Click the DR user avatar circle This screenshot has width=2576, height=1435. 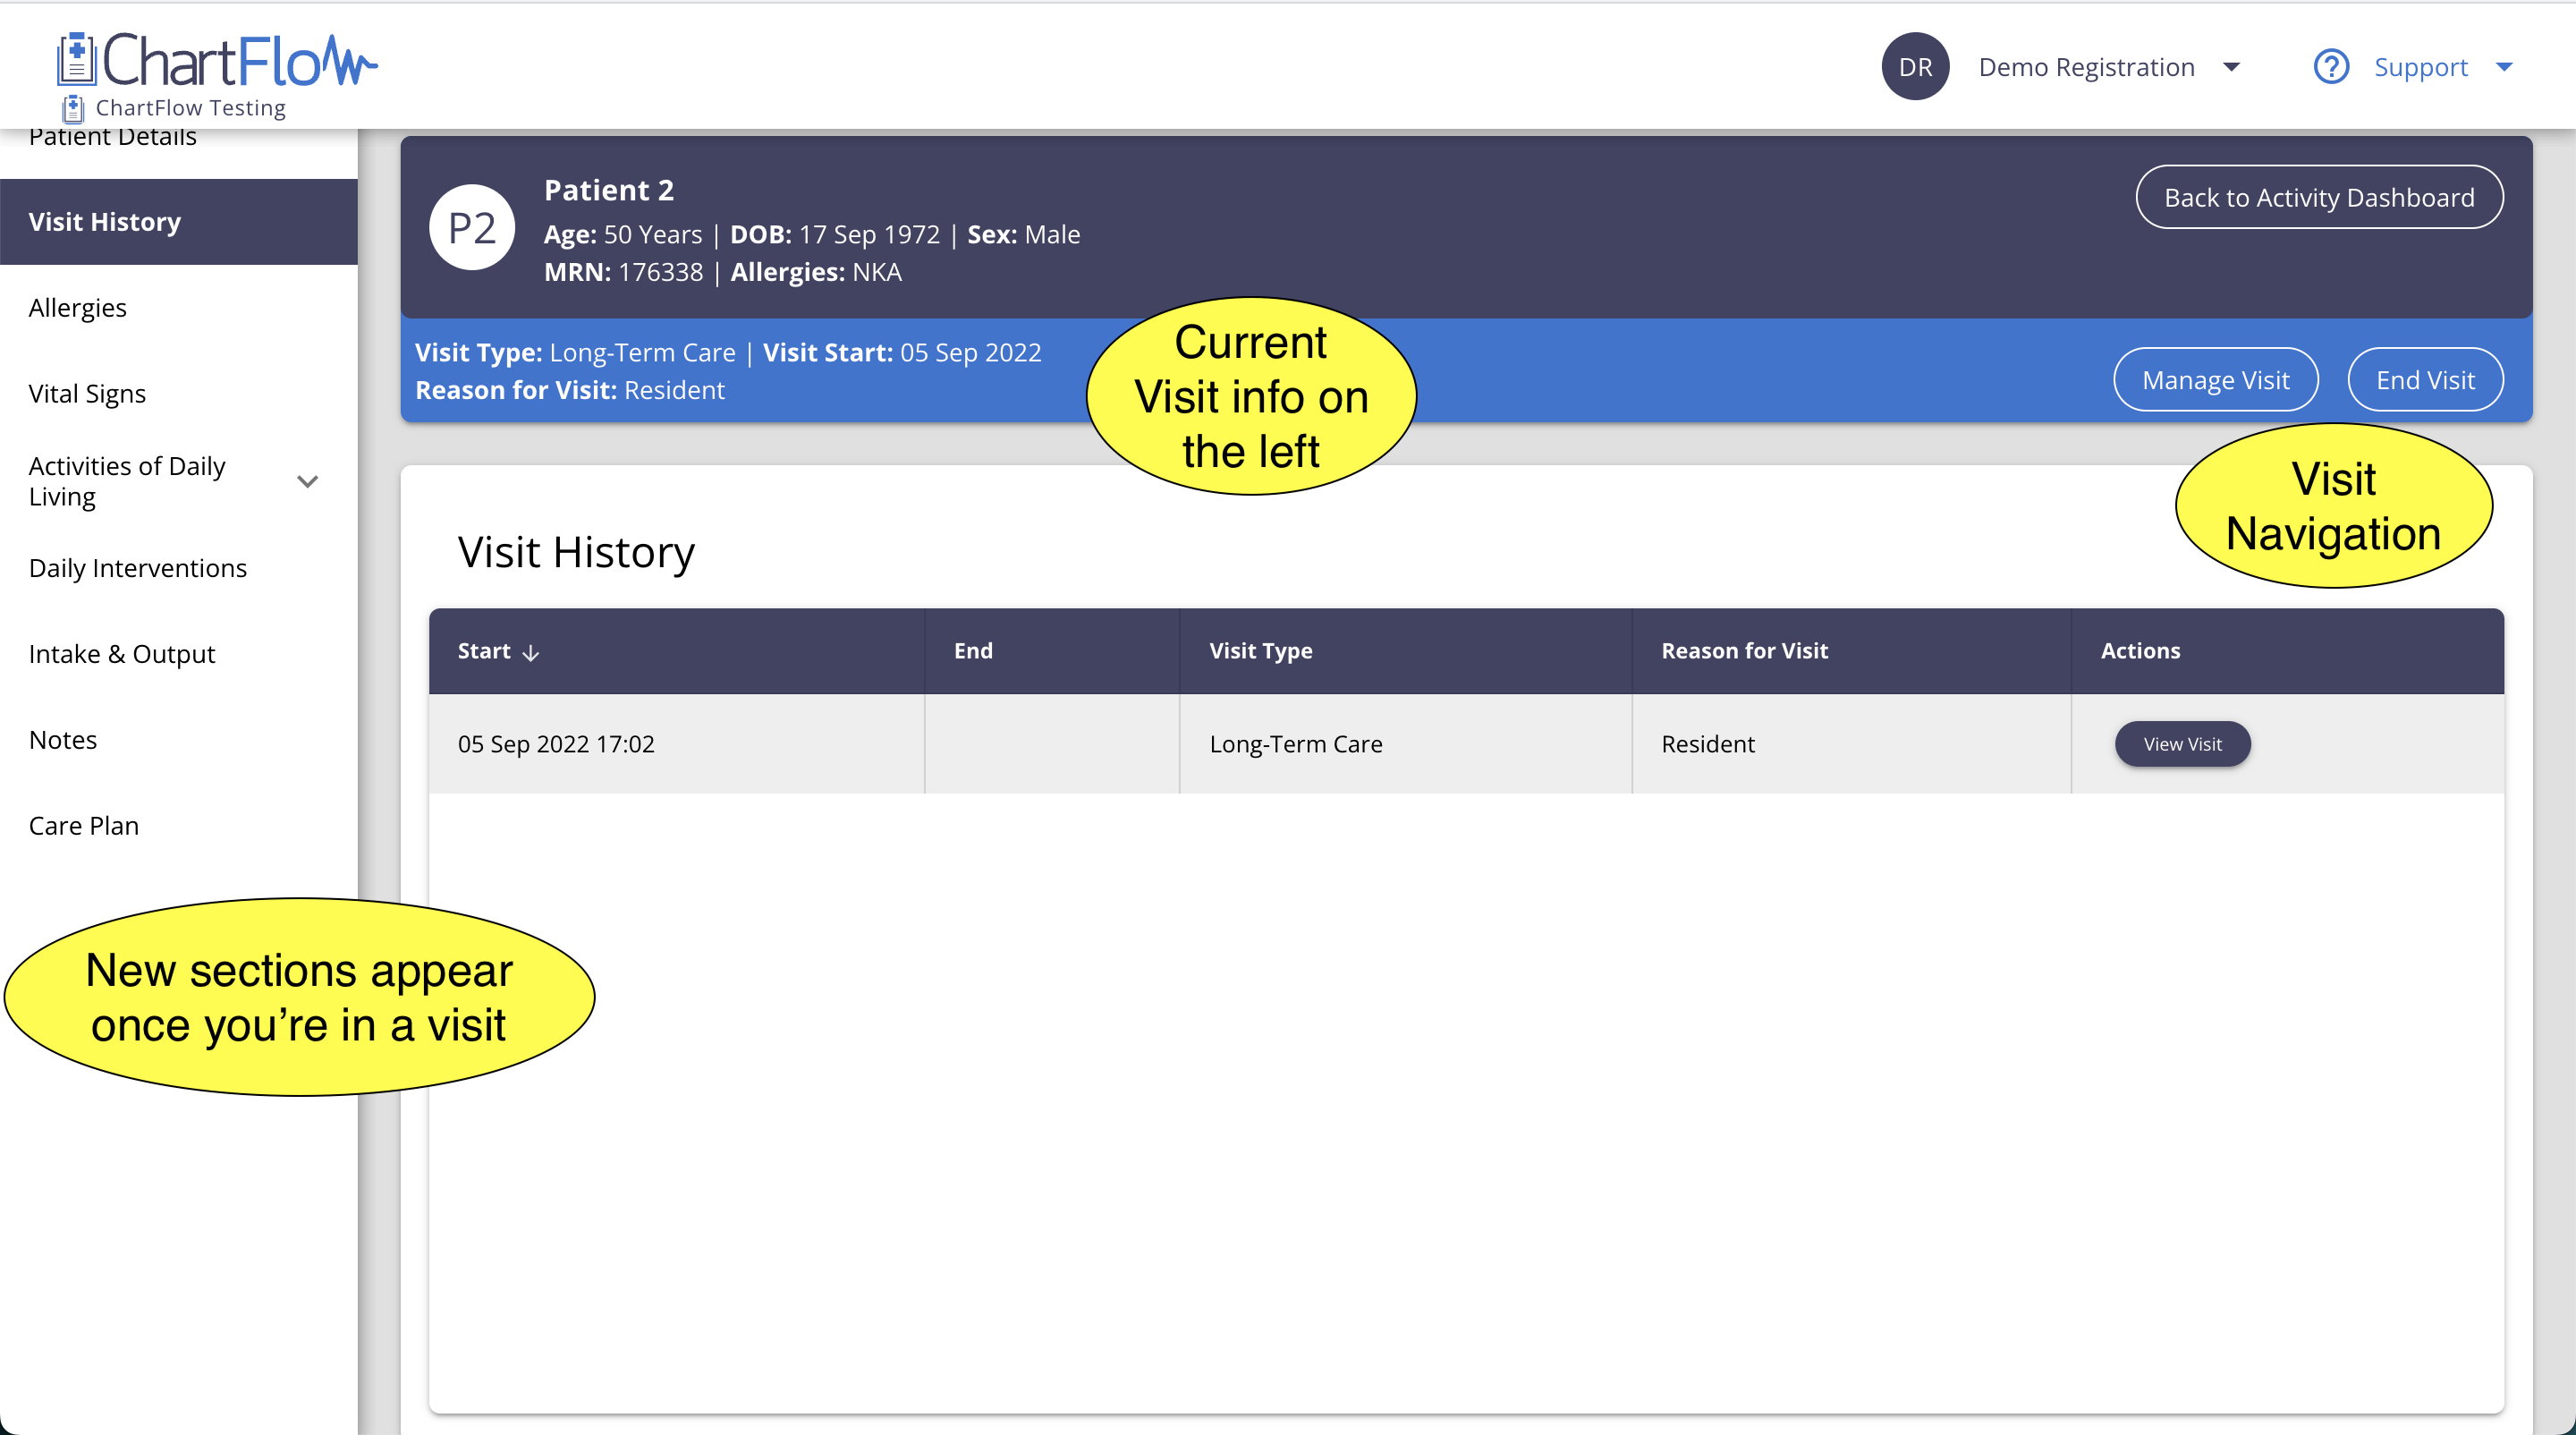click(1914, 67)
